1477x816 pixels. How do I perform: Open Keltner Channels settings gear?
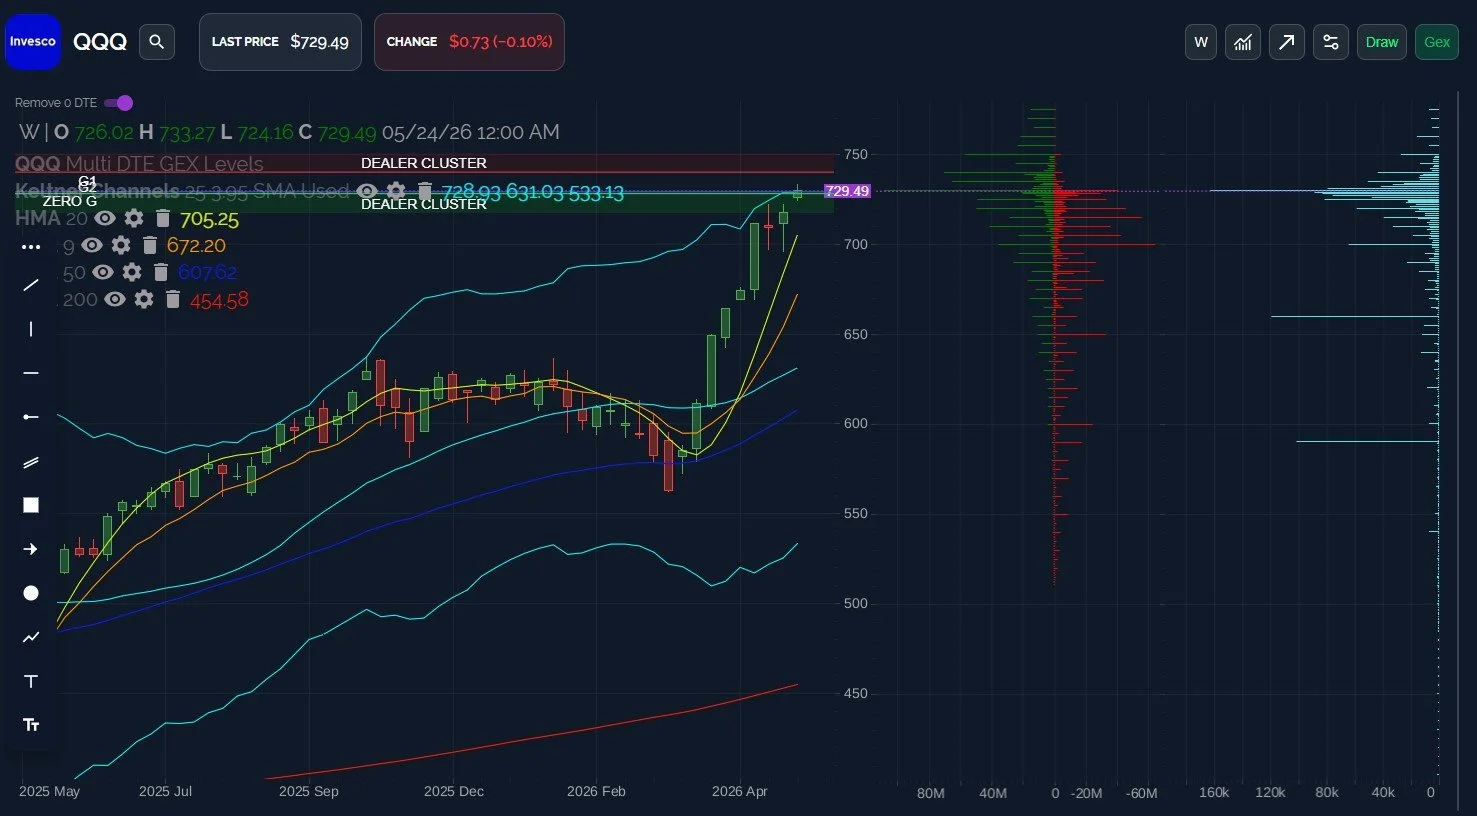396,191
